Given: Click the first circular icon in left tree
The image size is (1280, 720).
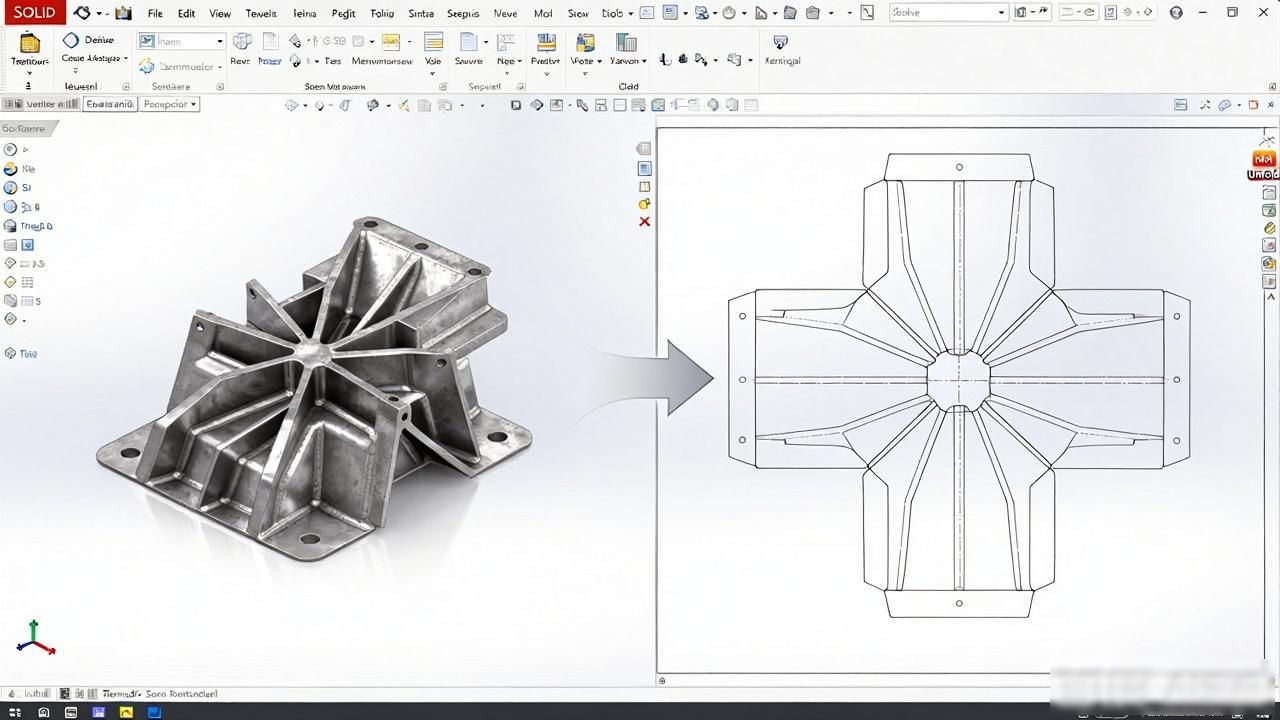Looking at the screenshot, I should coord(10,150).
